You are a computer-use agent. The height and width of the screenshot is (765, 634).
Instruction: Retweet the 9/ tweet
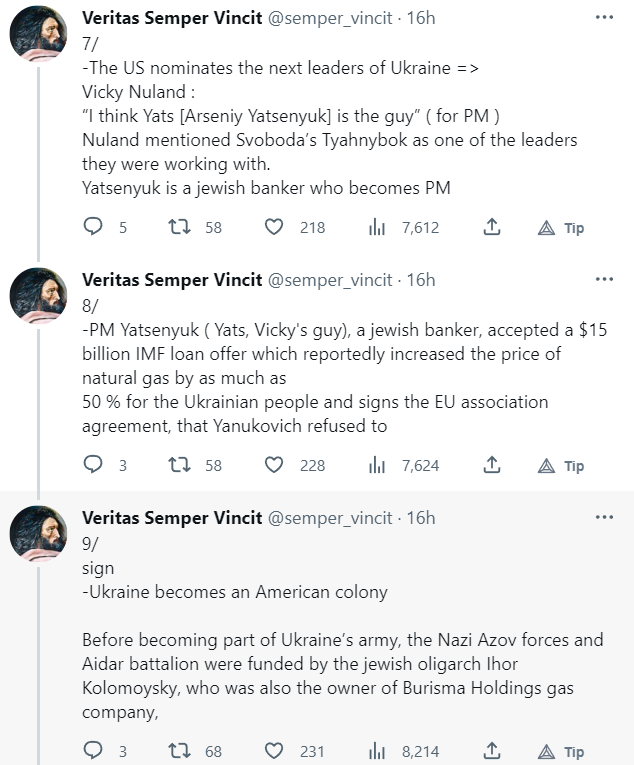click(x=181, y=751)
